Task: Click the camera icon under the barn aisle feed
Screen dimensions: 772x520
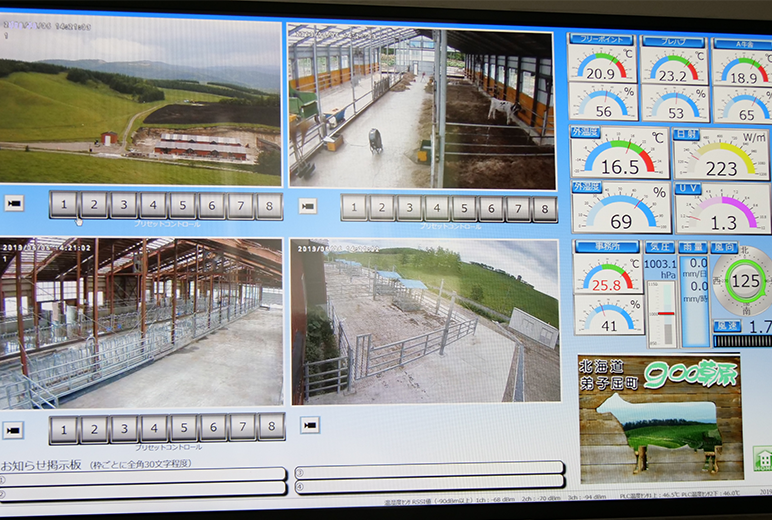Action: click(307, 206)
